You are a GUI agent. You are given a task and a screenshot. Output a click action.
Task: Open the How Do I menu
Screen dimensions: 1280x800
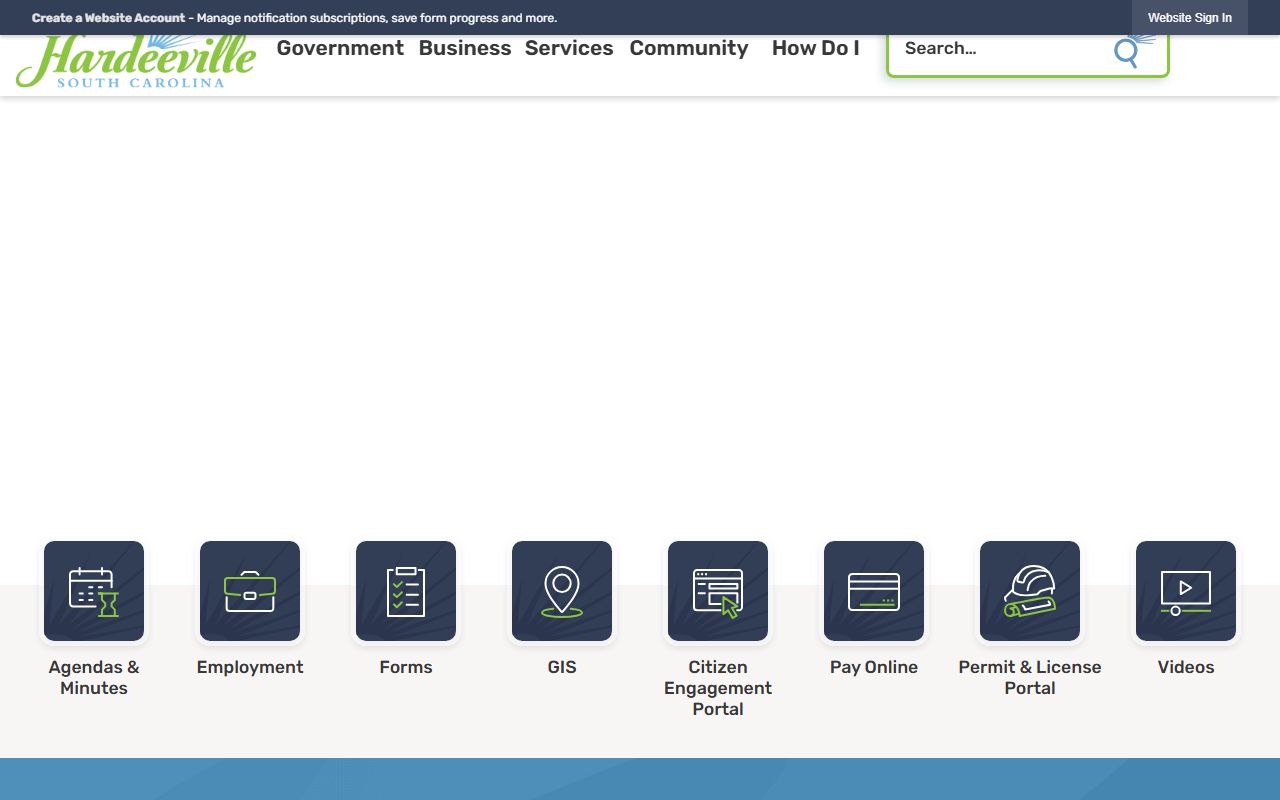(x=816, y=48)
